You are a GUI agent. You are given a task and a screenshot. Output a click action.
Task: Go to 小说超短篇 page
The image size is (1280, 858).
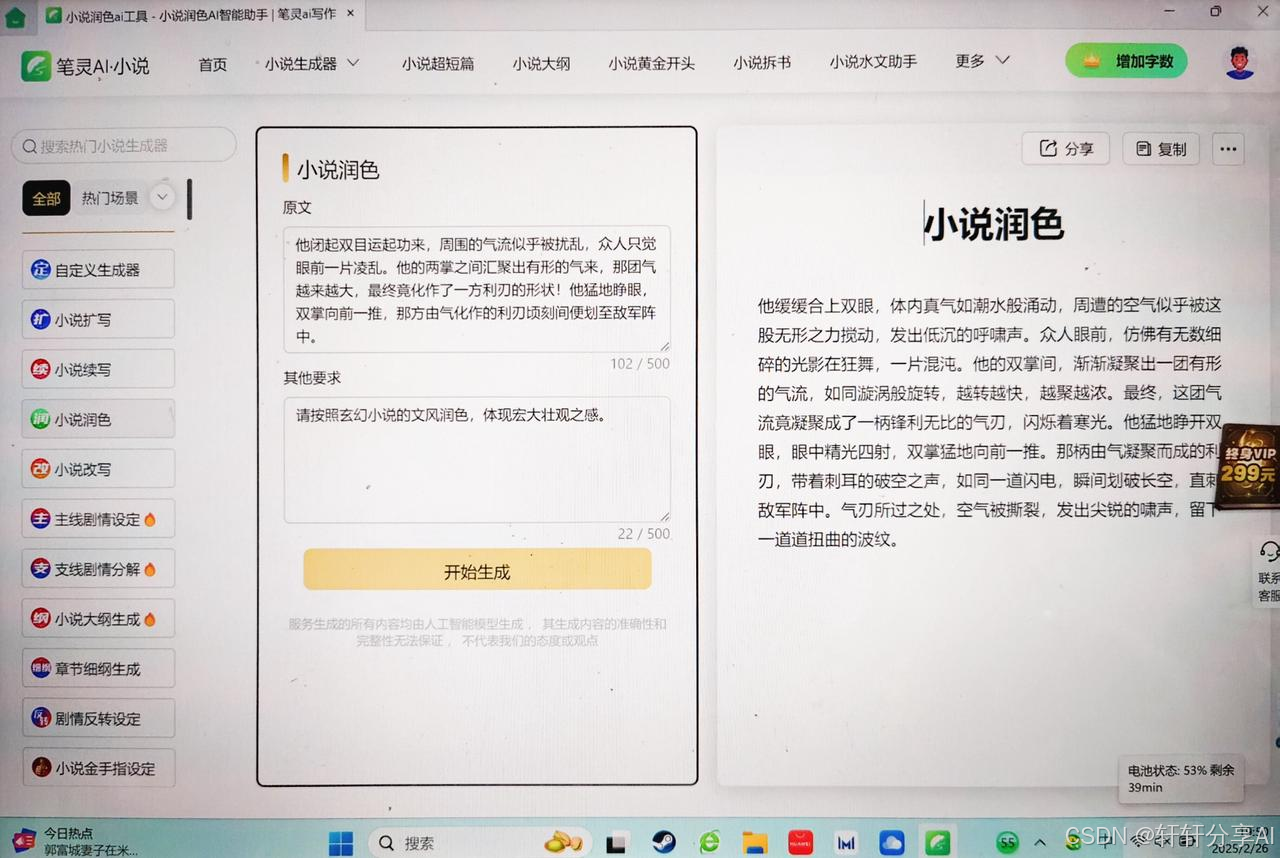point(438,63)
